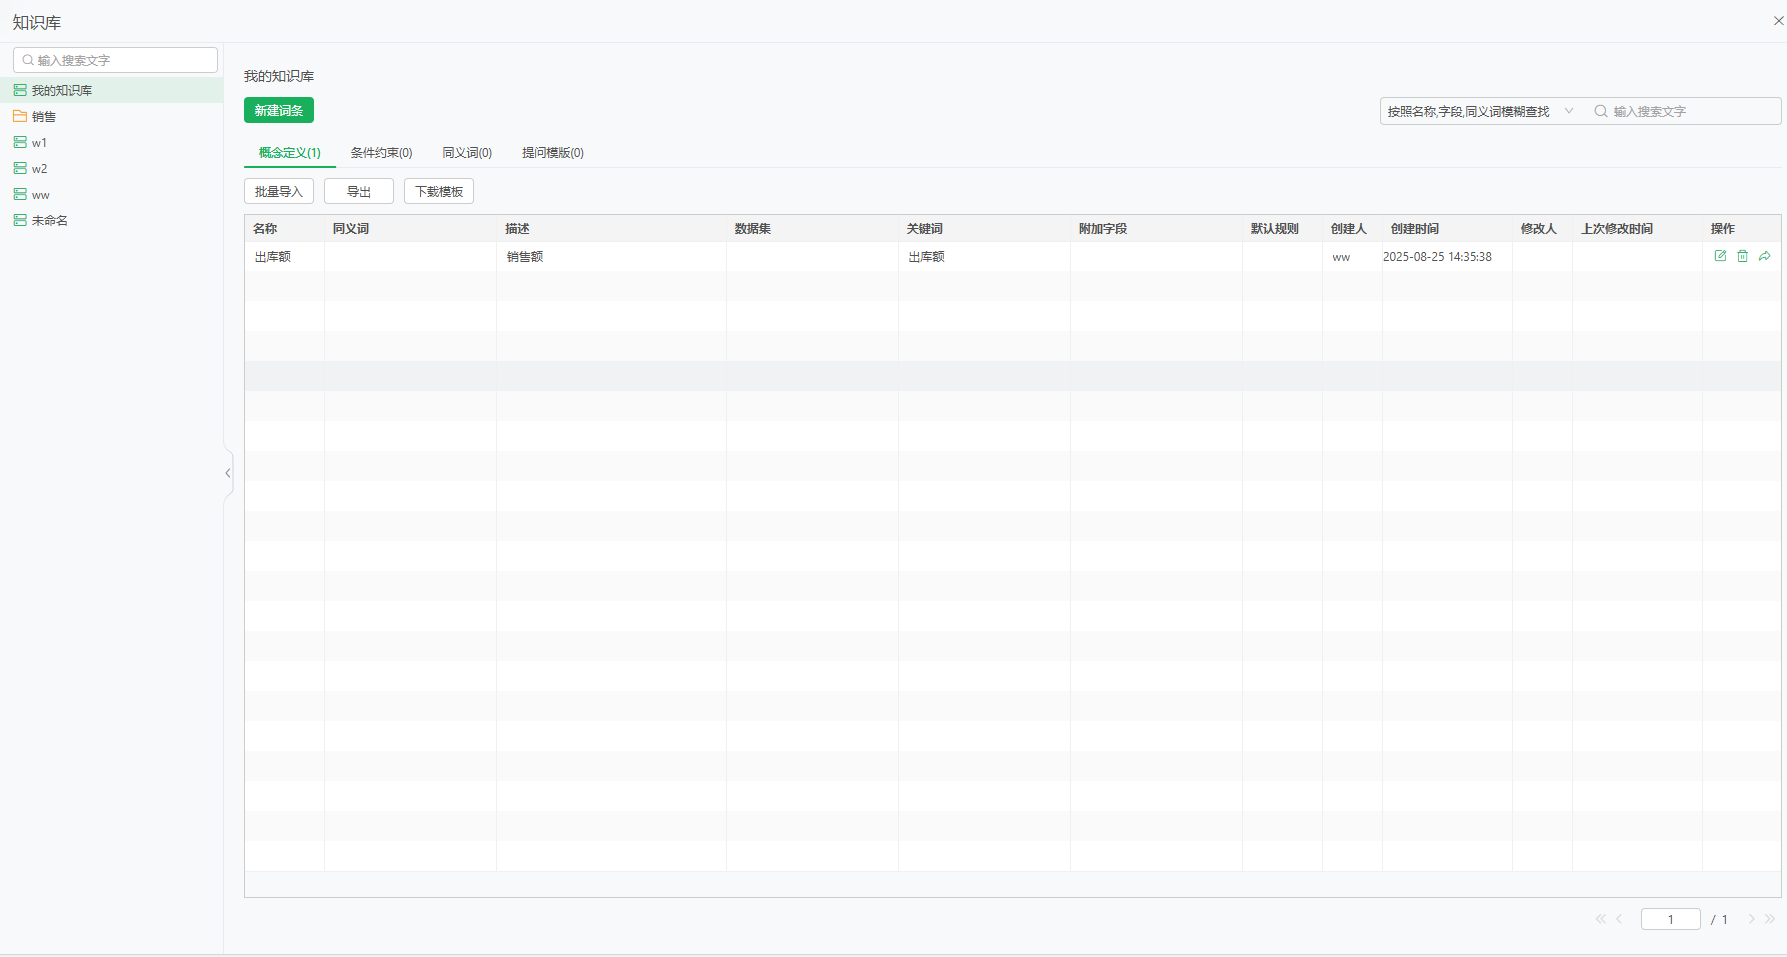Screen dimensions: 1787x957
Task: Collapse the left sidebar panel handle
Action: 228,473
